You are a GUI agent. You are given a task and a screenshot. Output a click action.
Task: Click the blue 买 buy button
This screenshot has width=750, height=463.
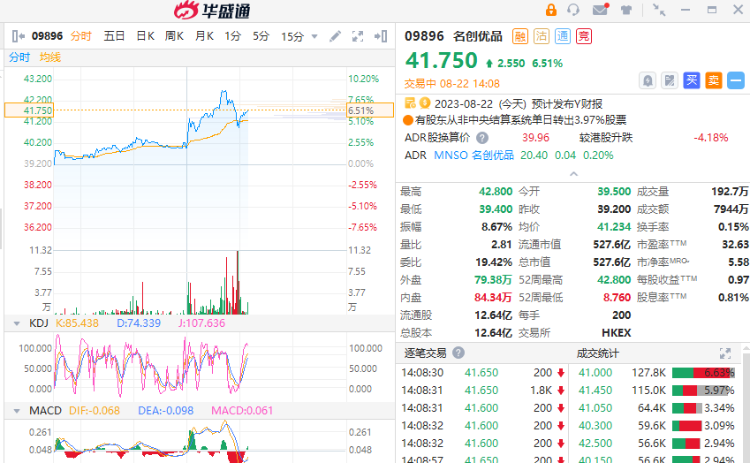pos(692,80)
